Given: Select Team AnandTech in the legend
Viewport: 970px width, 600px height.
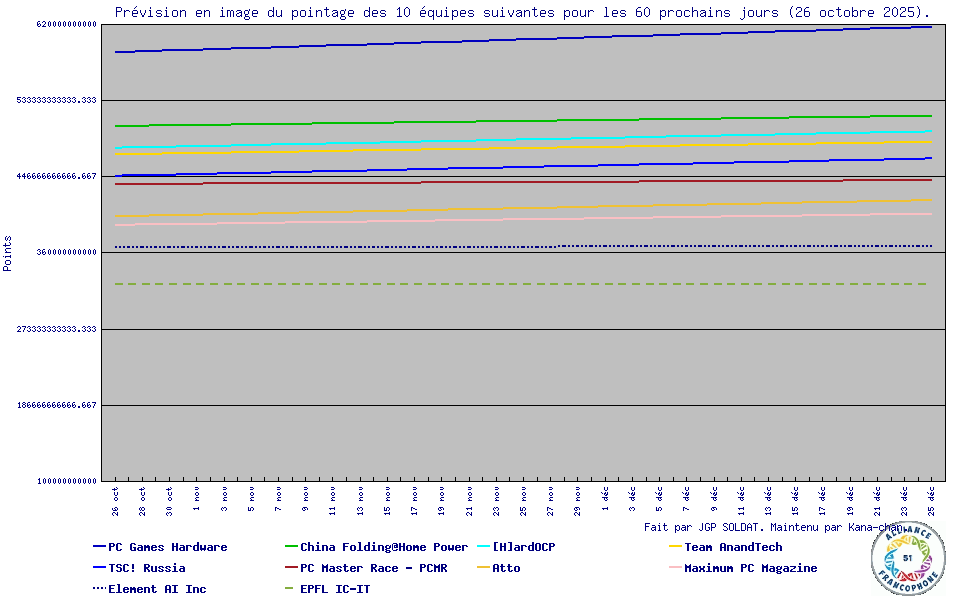Looking at the screenshot, I should tap(732, 547).
